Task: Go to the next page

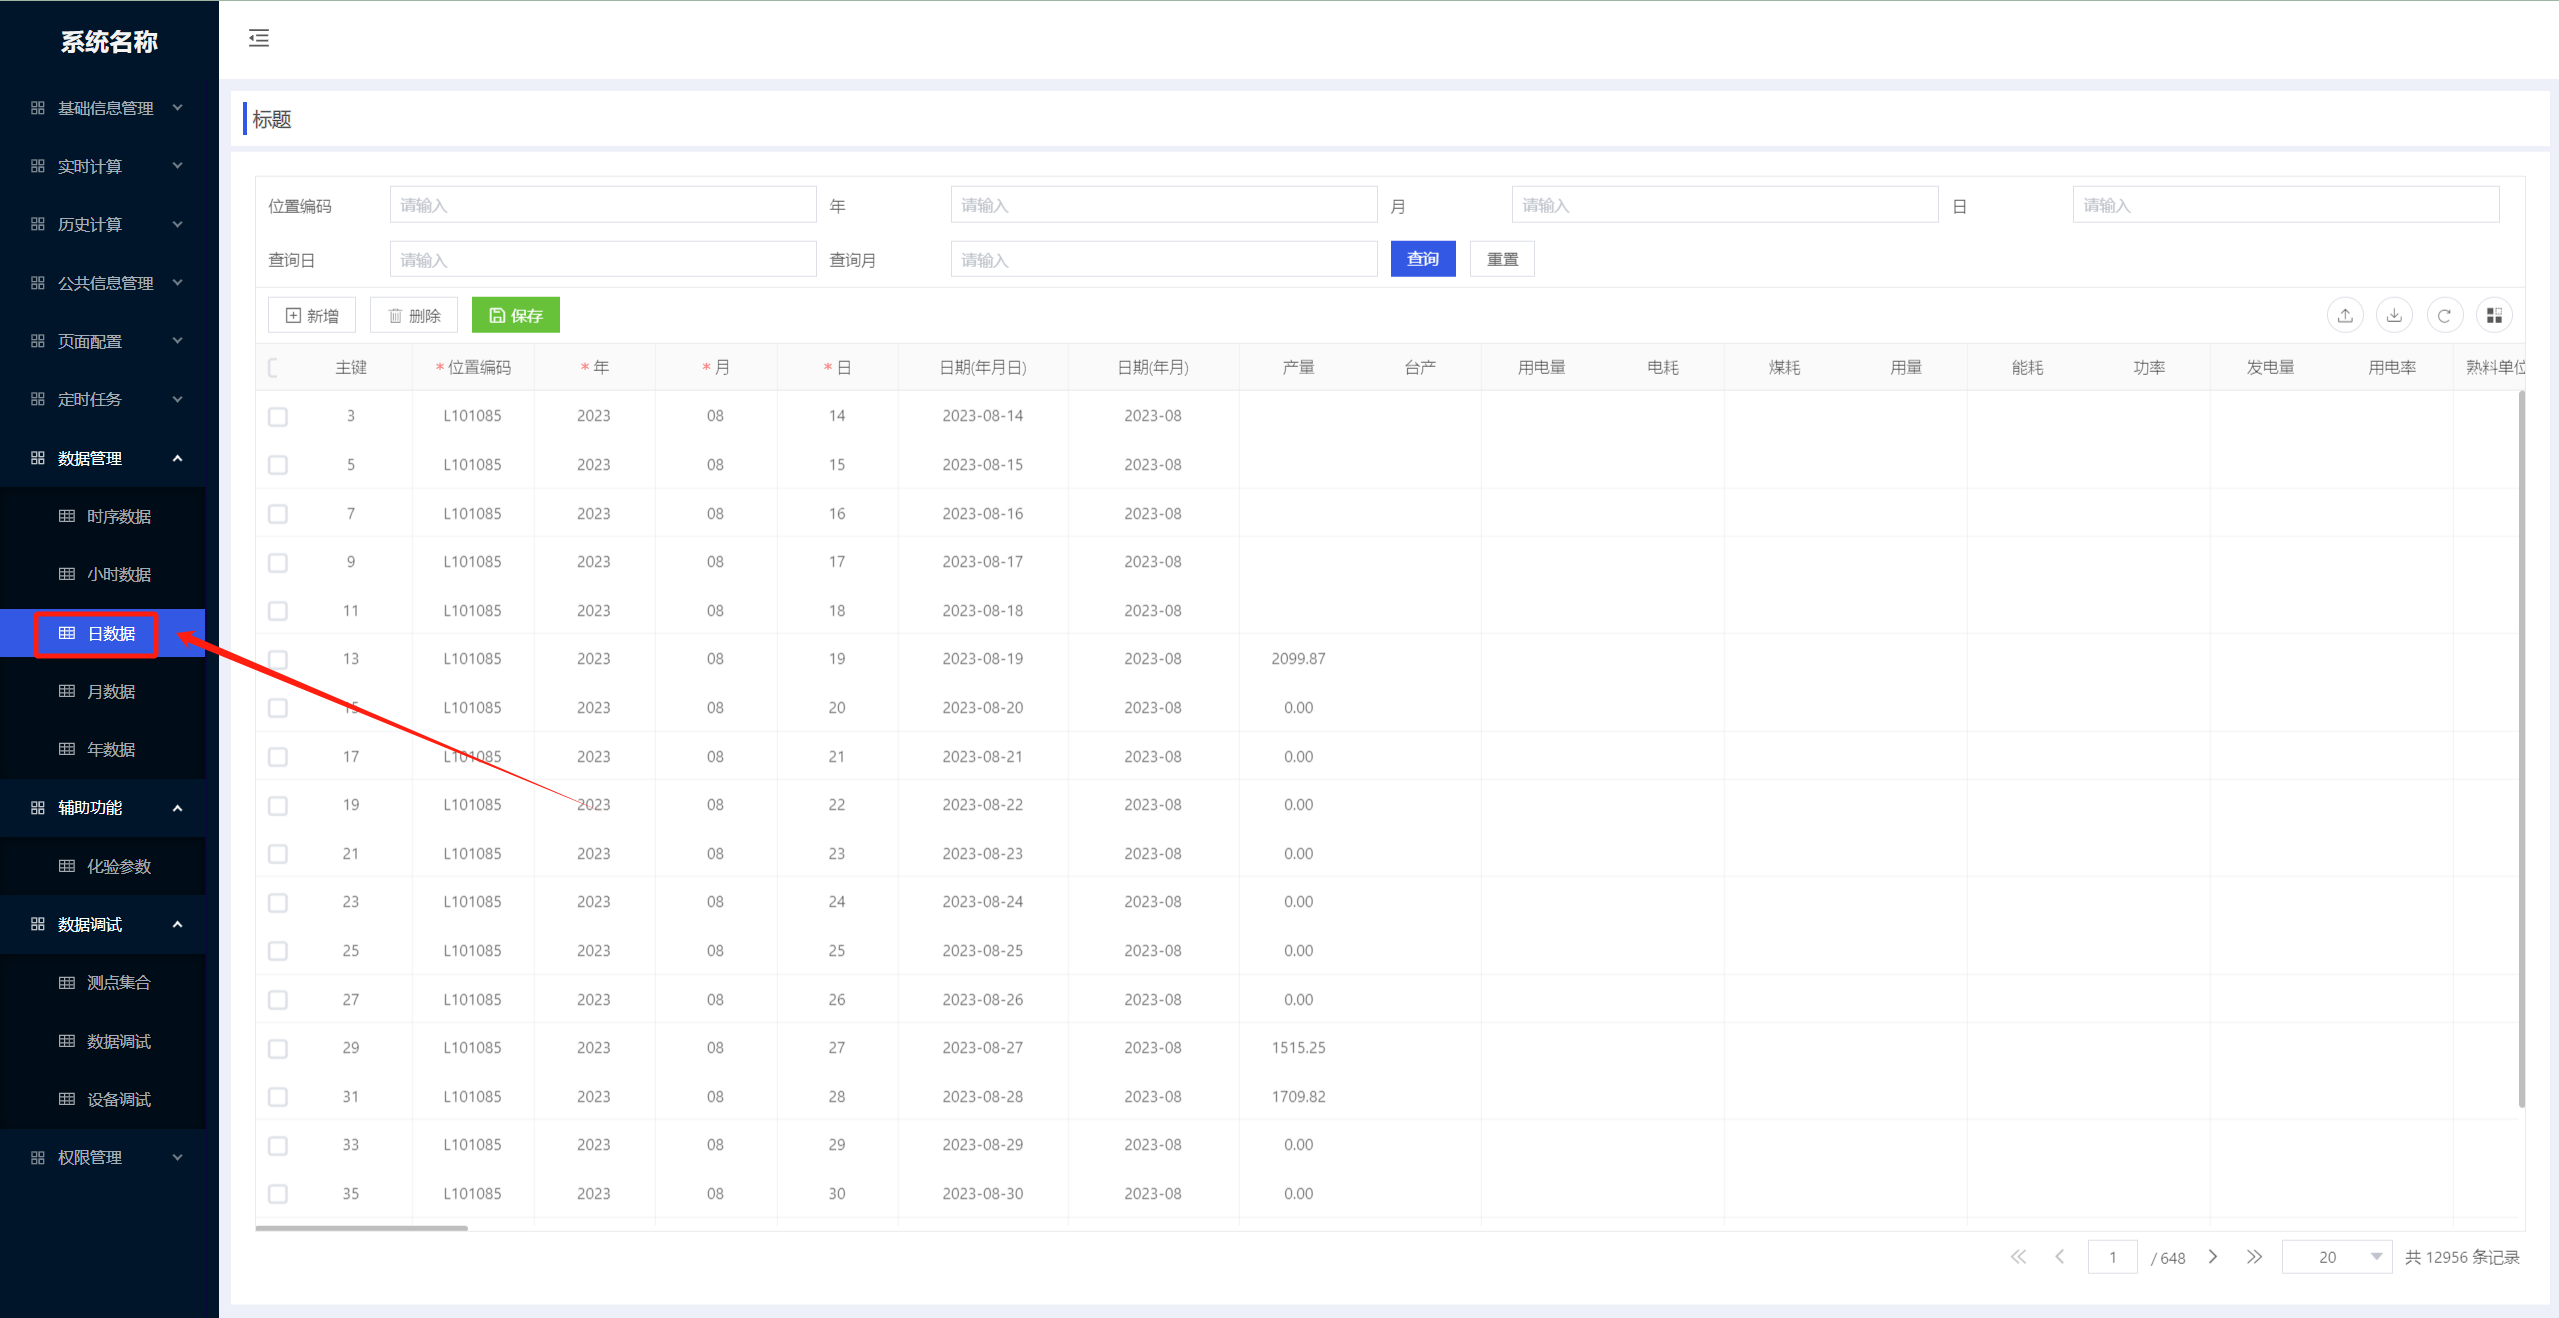Action: [x=2213, y=1257]
